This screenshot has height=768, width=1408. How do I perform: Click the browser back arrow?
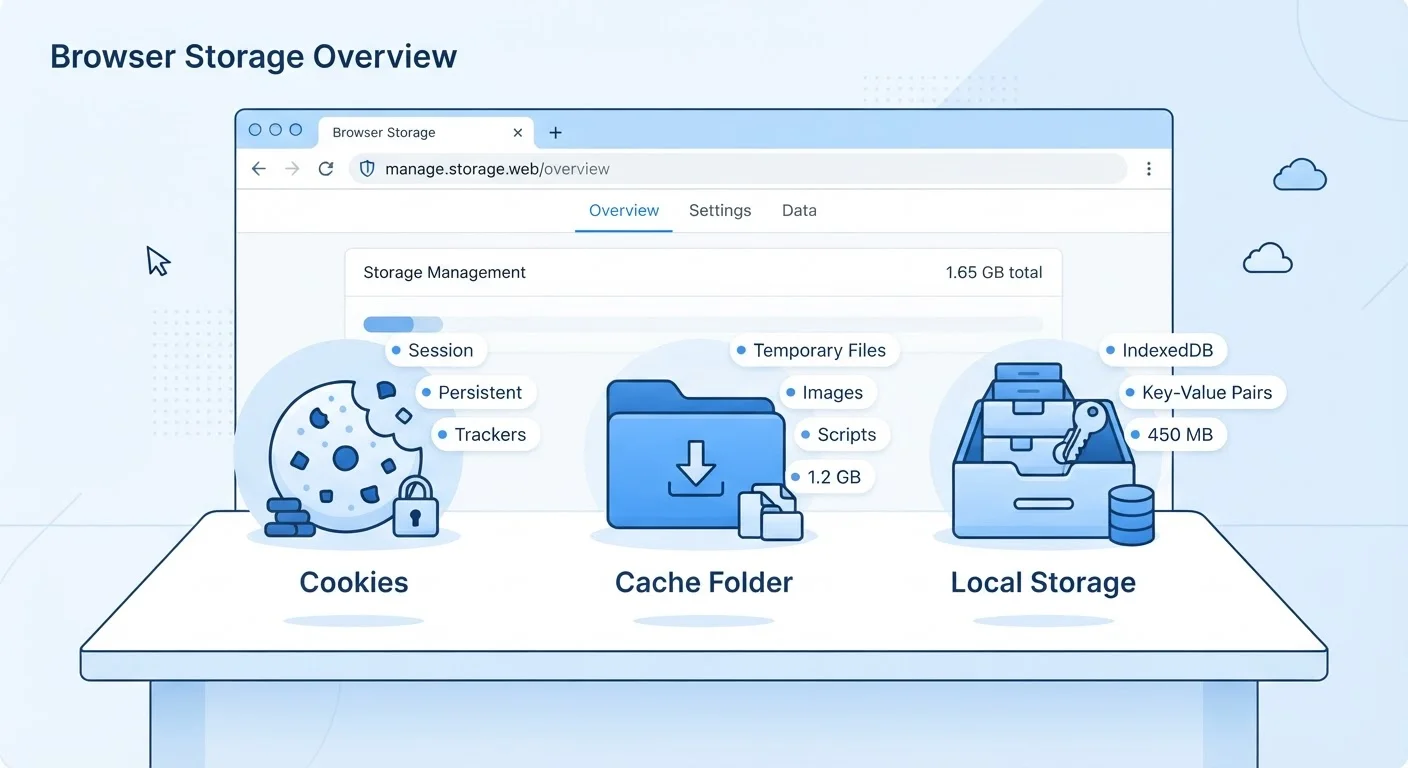(259, 169)
